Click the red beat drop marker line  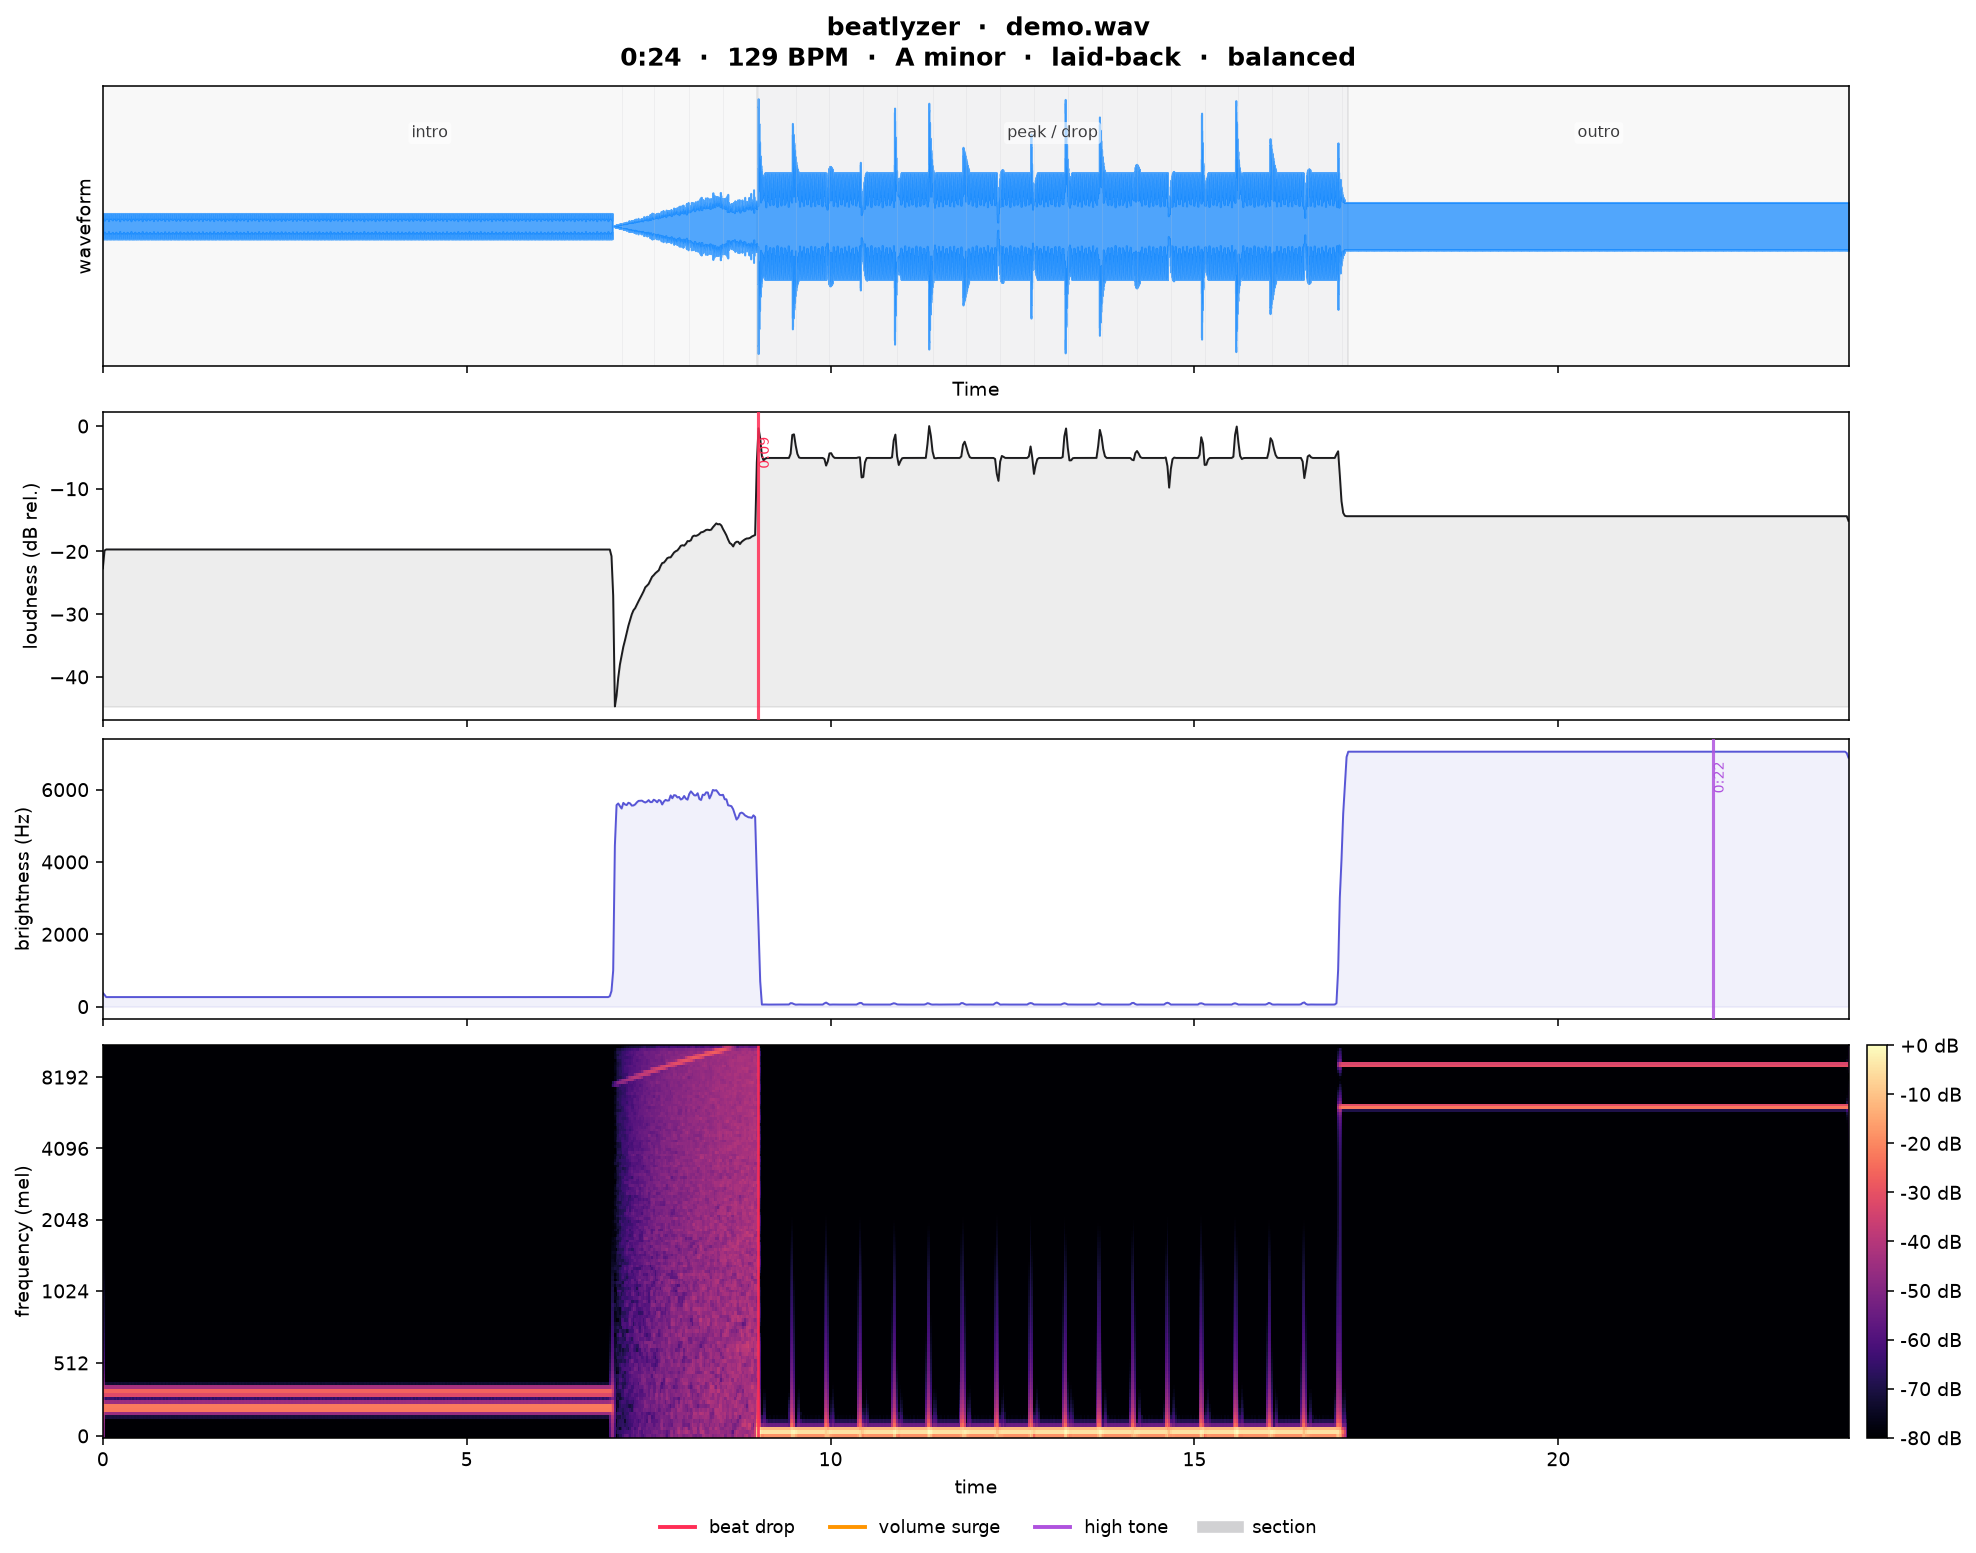point(758,565)
